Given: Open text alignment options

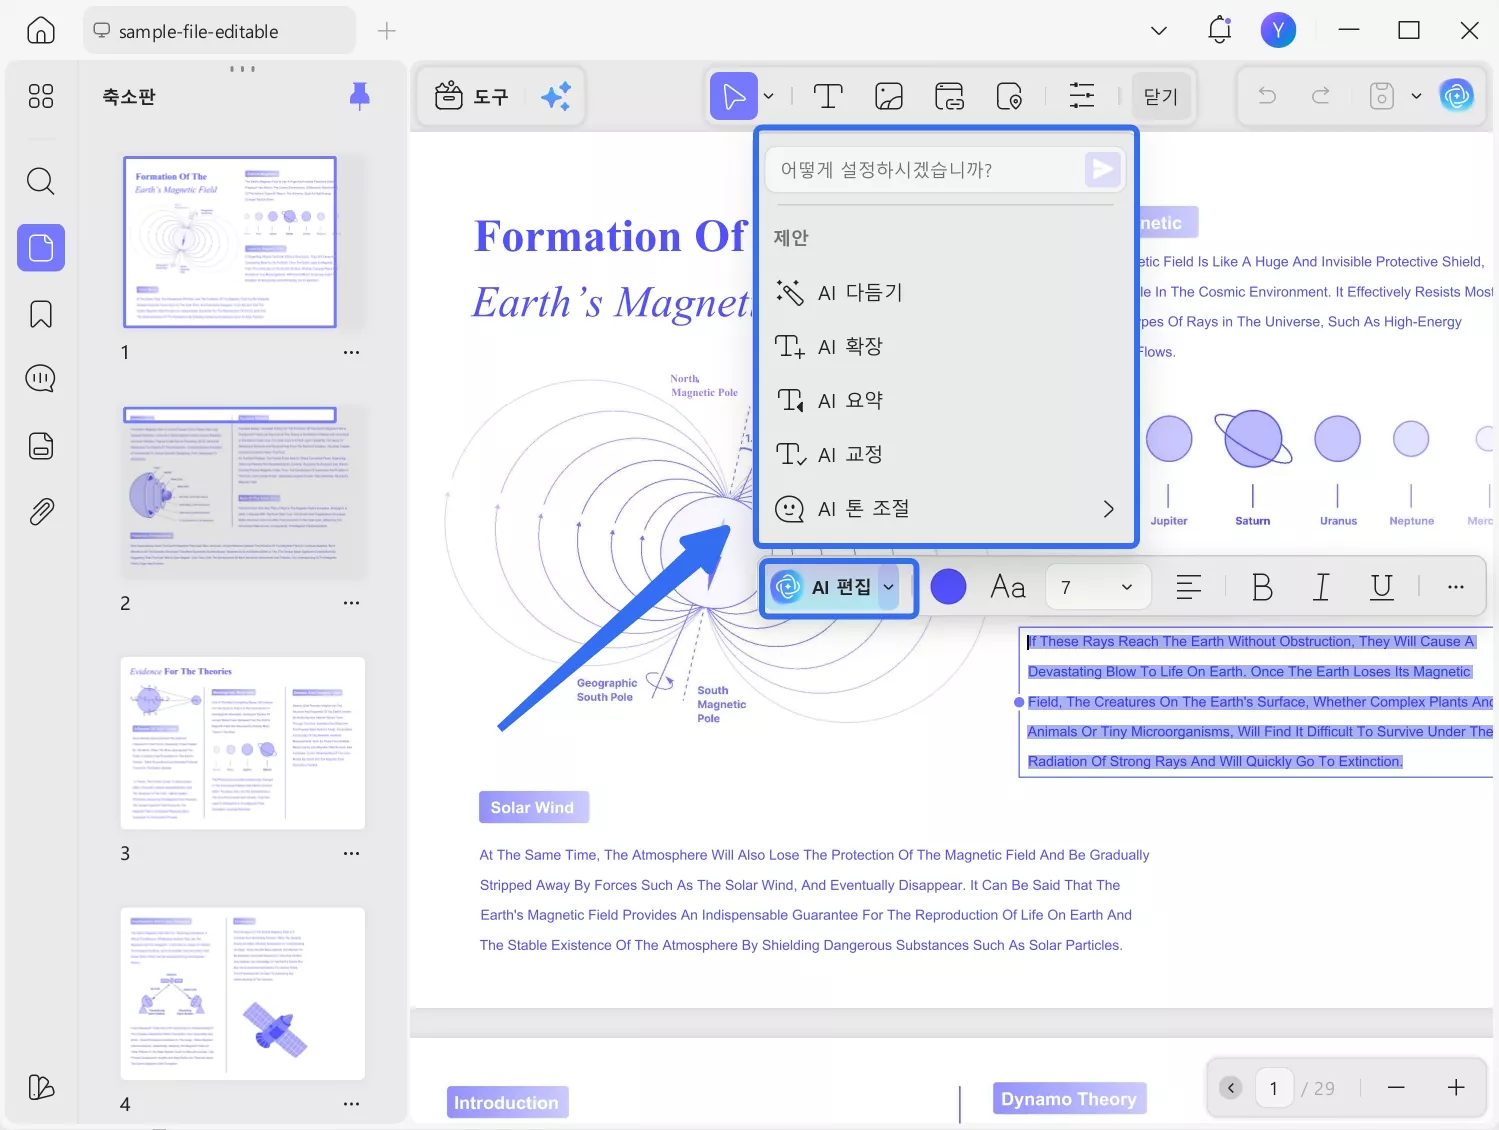Looking at the screenshot, I should point(1189,587).
